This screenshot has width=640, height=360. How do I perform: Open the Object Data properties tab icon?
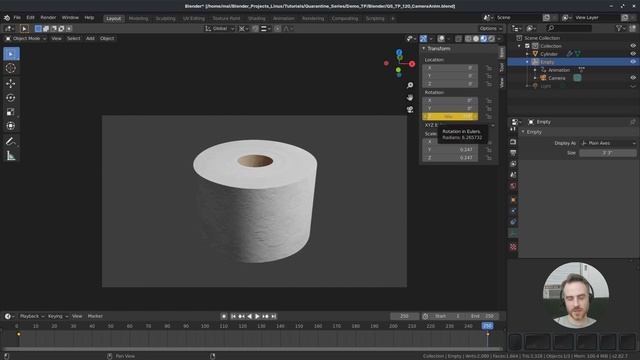pyautogui.click(x=513, y=233)
